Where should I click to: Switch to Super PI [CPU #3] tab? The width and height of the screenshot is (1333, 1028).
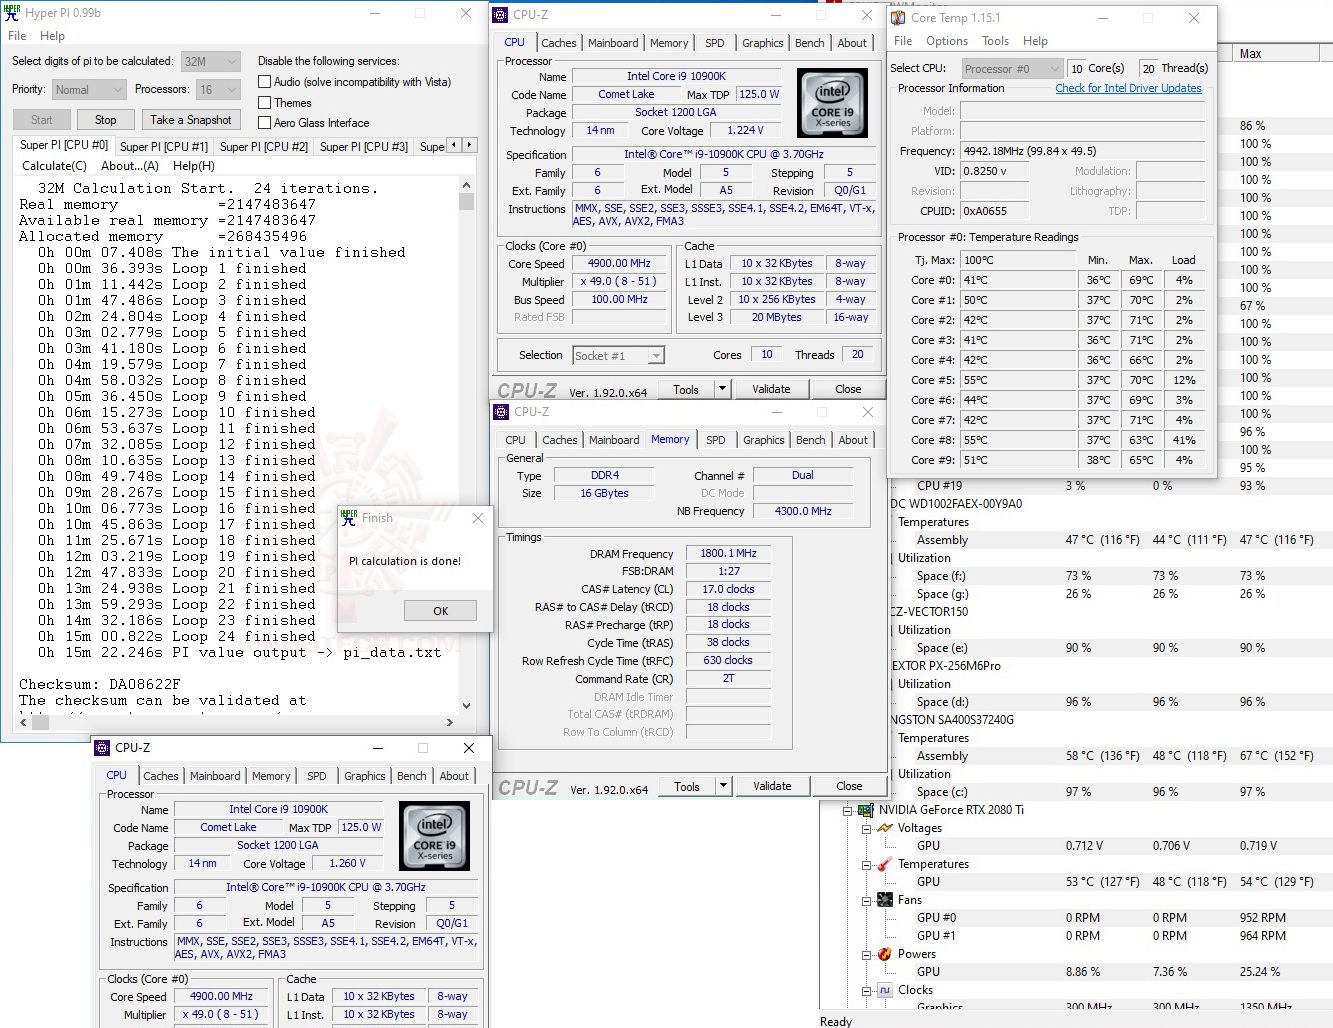coord(364,146)
